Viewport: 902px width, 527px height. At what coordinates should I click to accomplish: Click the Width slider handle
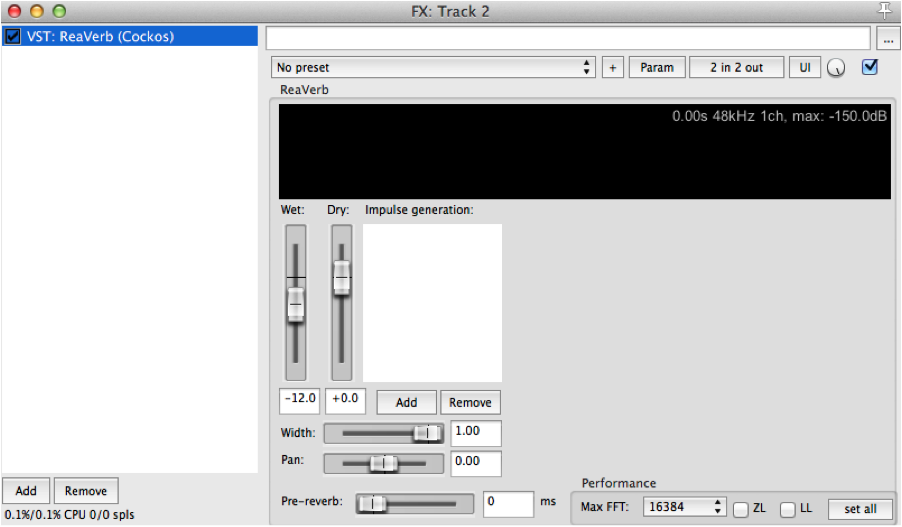[x=427, y=433]
